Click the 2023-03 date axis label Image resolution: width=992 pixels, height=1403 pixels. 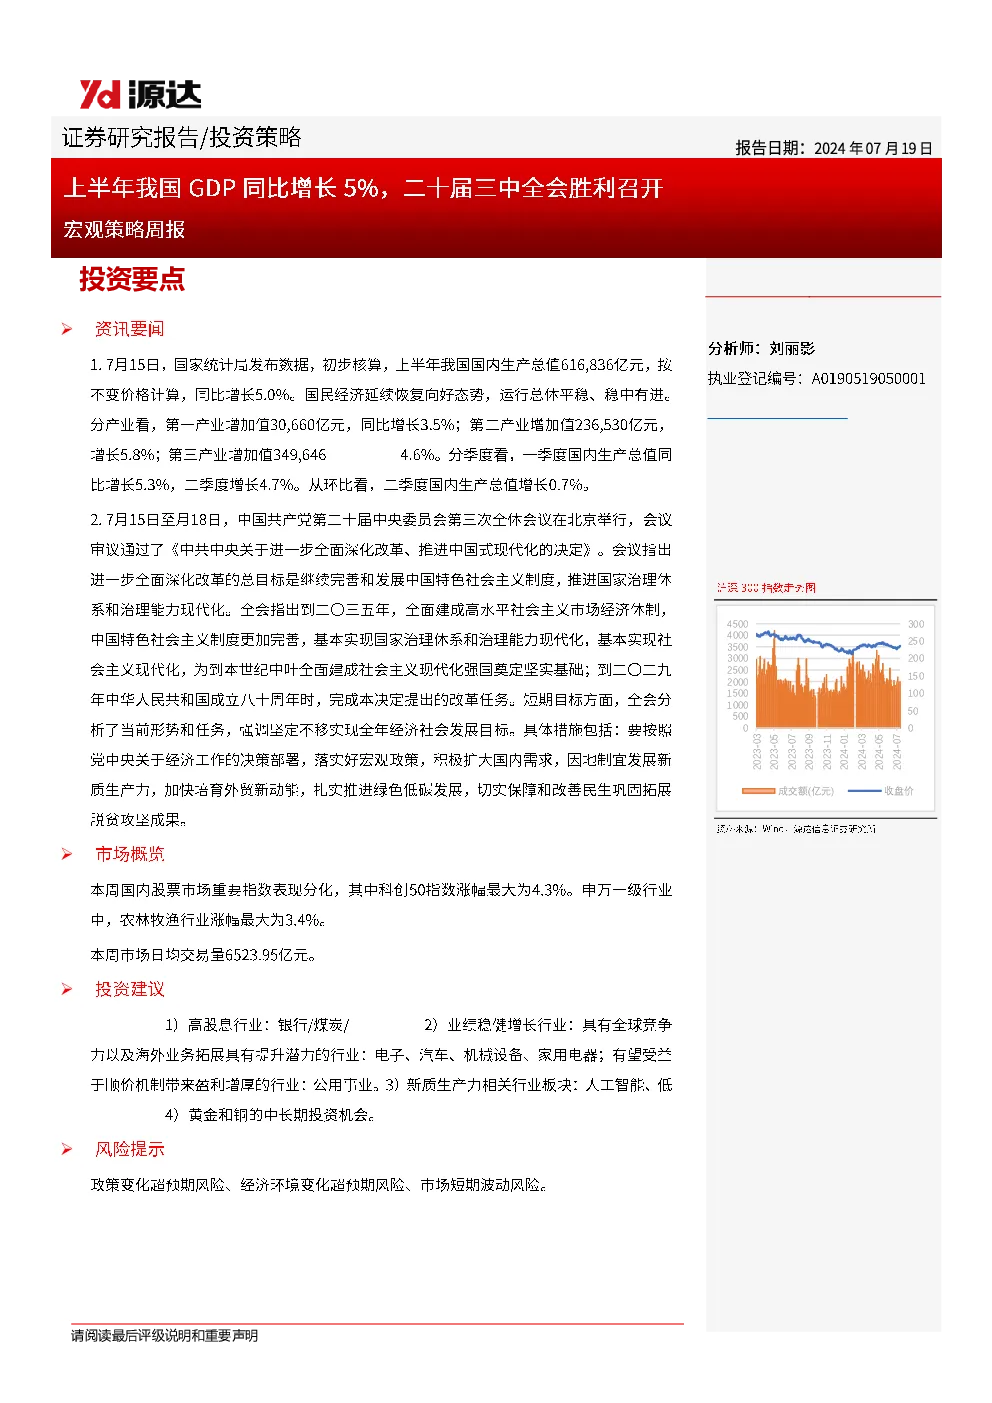click(x=757, y=751)
